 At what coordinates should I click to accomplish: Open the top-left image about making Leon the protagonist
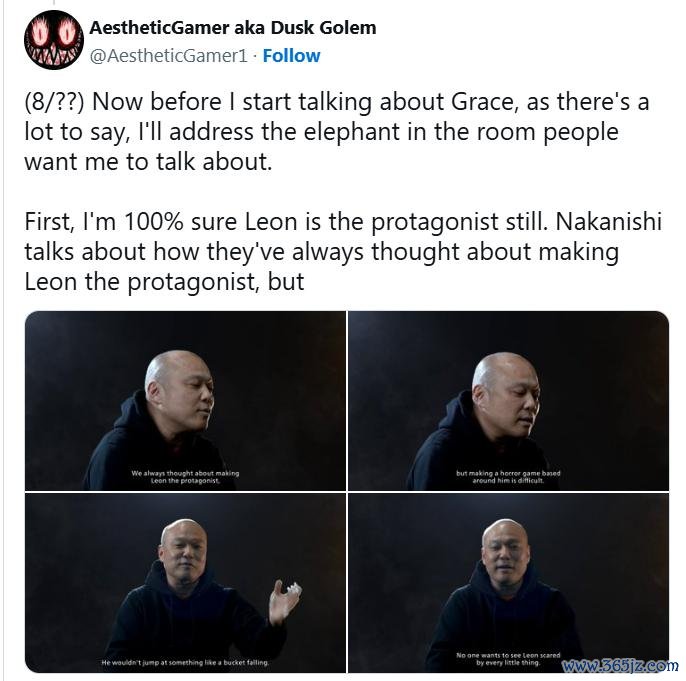pyautogui.click(x=186, y=401)
